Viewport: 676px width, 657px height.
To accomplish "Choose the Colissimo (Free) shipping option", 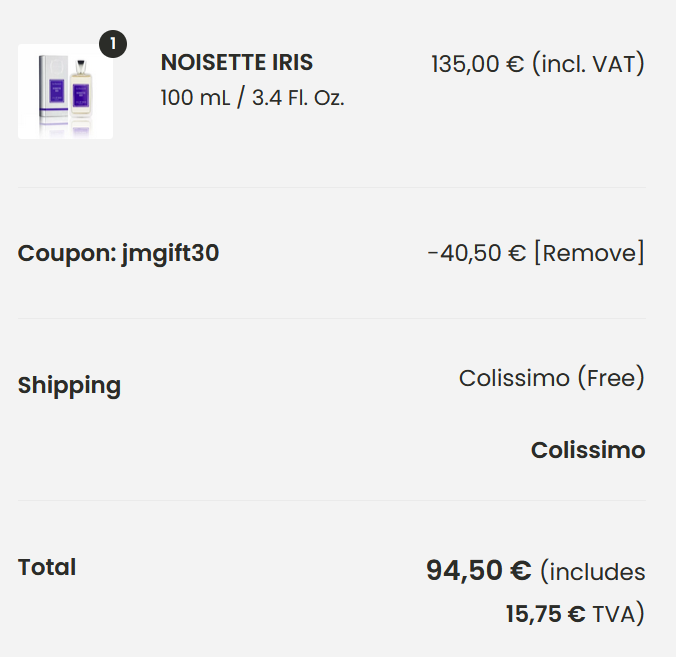I will pyautogui.click(x=551, y=378).
